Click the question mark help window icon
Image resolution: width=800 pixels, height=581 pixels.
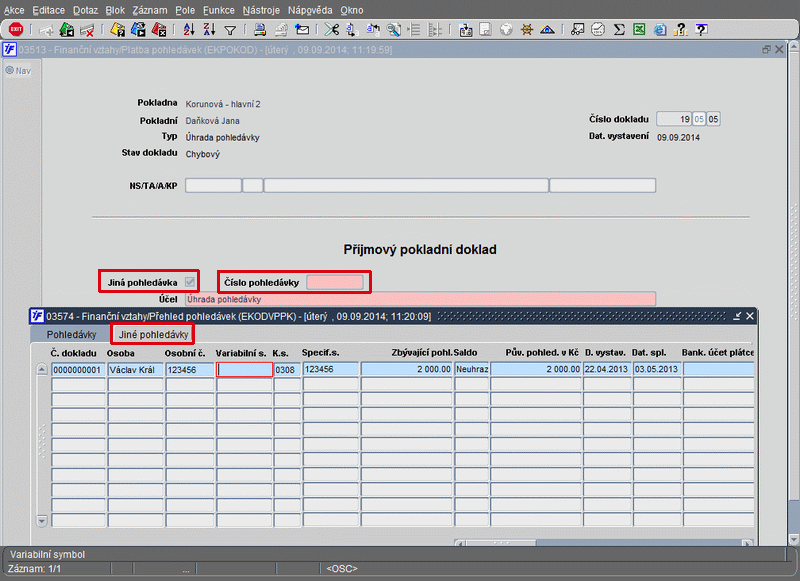(702, 30)
